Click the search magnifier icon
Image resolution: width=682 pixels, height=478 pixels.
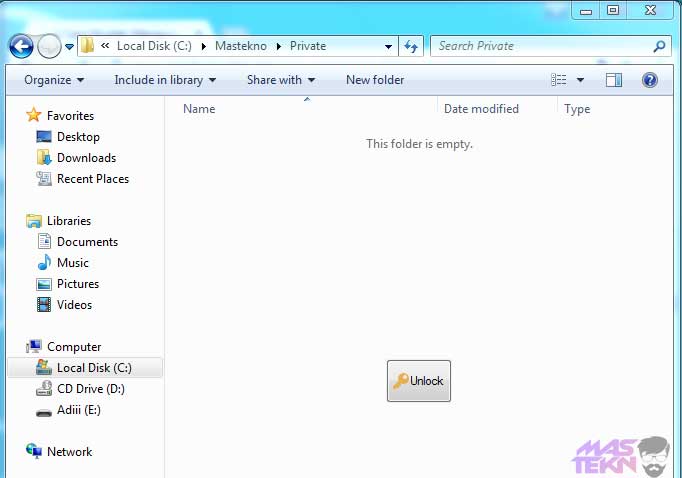(x=659, y=46)
